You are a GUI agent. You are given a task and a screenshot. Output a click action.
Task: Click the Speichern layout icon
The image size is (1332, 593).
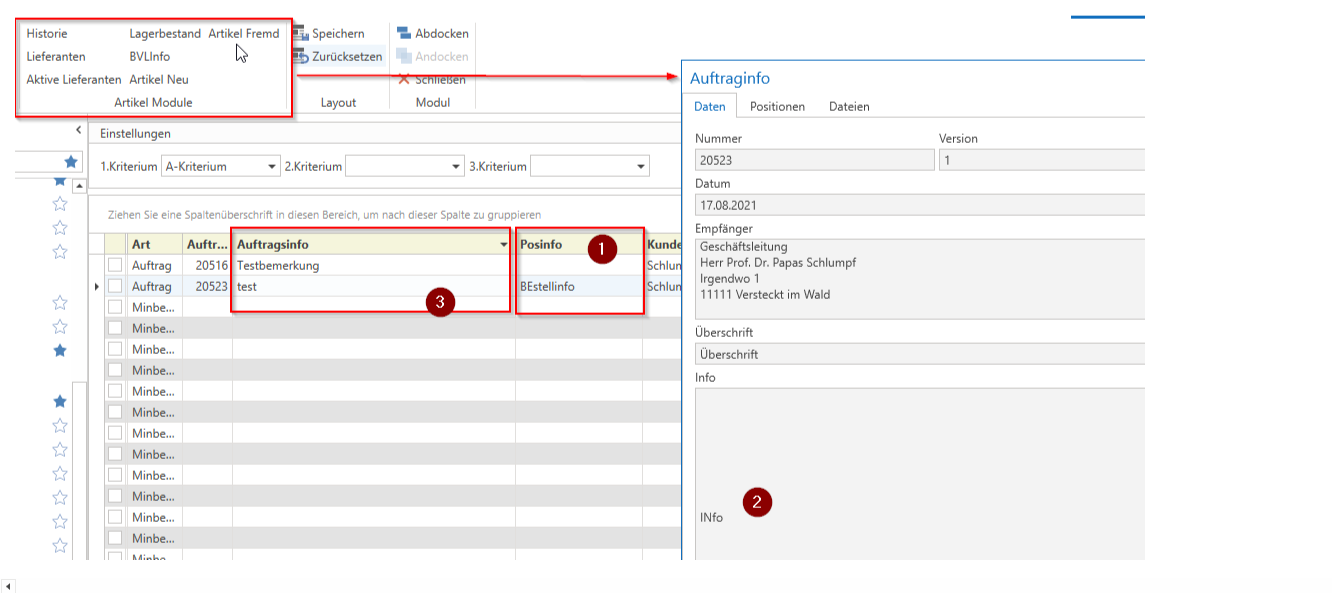[301, 34]
